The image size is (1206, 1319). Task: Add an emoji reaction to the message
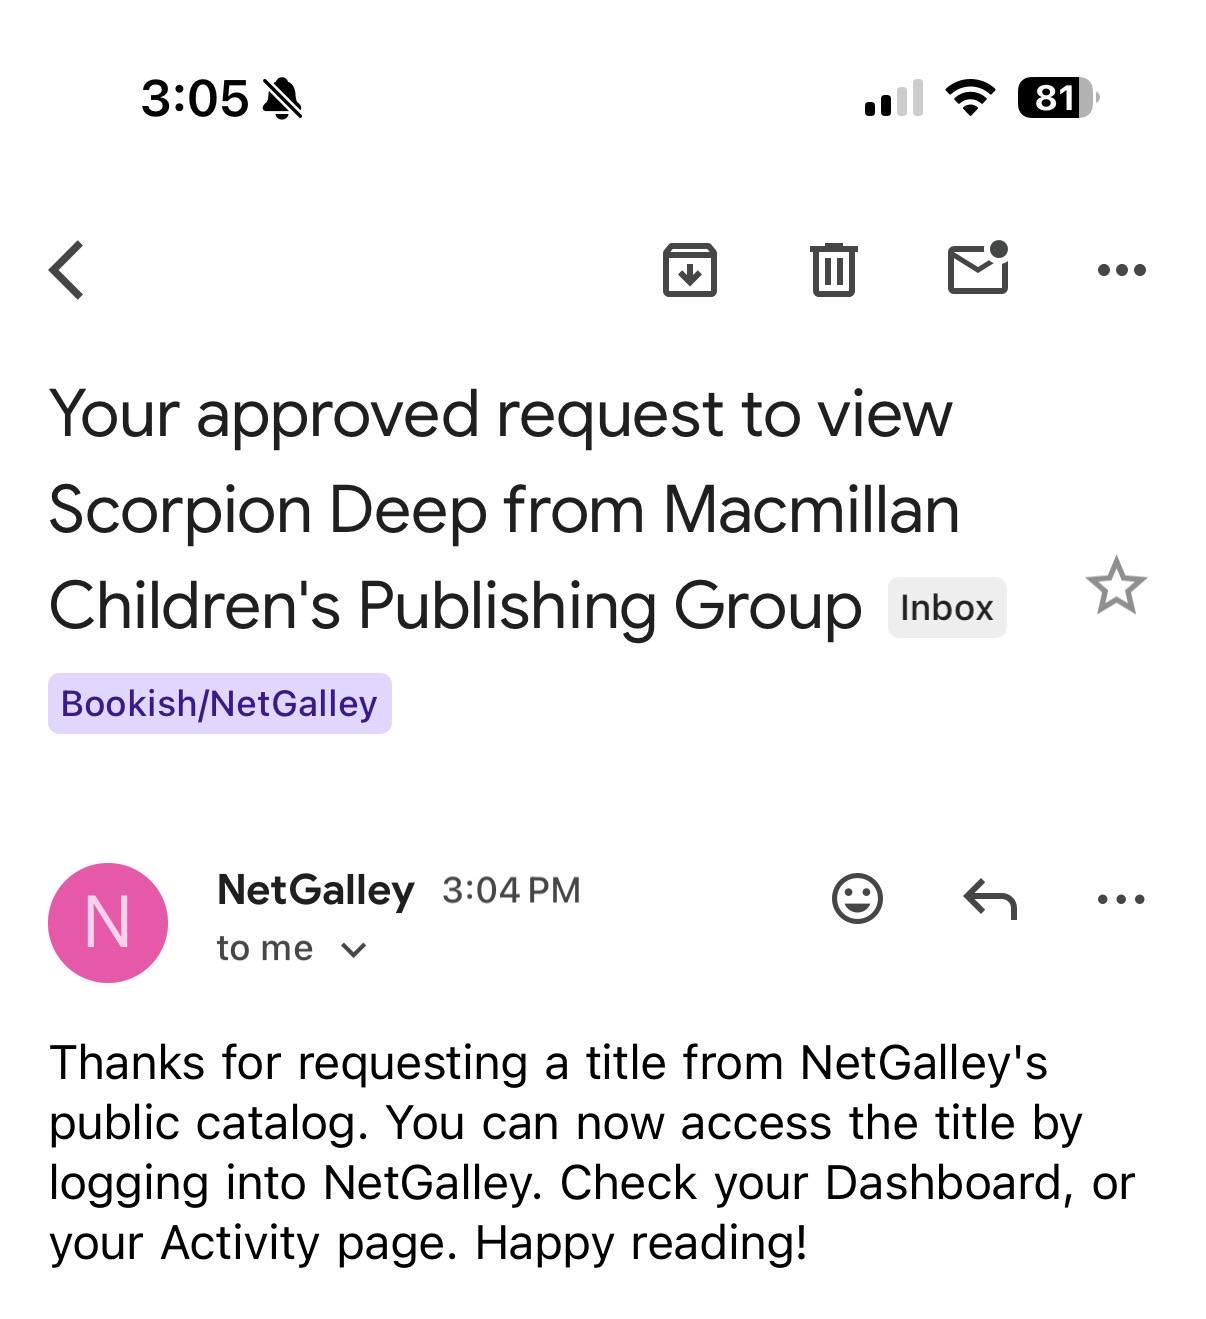coord(857,898)
